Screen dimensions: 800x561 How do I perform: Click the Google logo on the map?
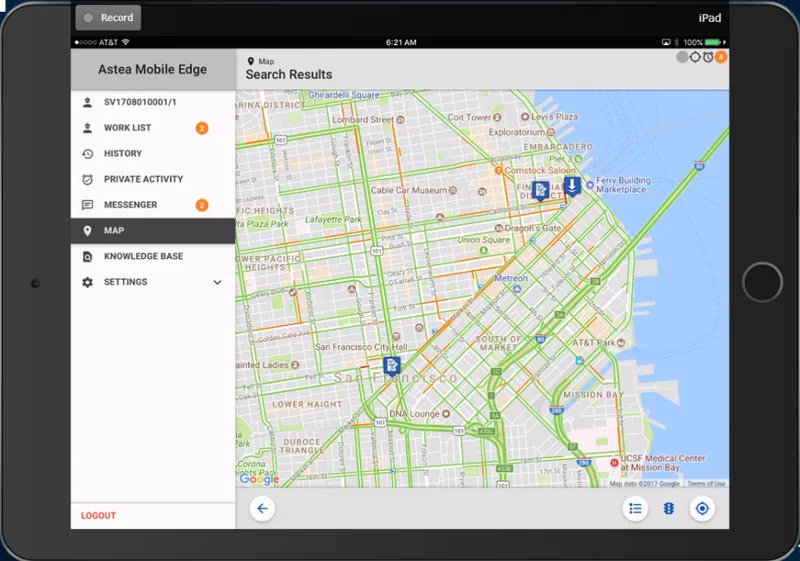pyautogui.click(x=259, y=479)
